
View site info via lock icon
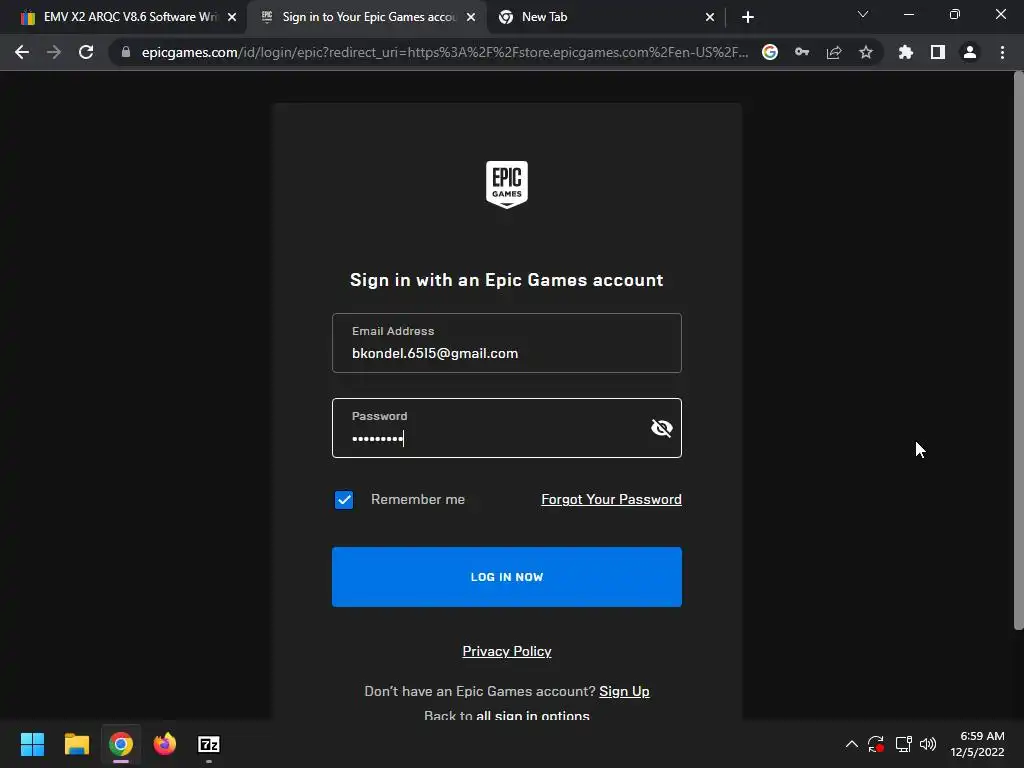pyautogui.click(x=126, y=52)
